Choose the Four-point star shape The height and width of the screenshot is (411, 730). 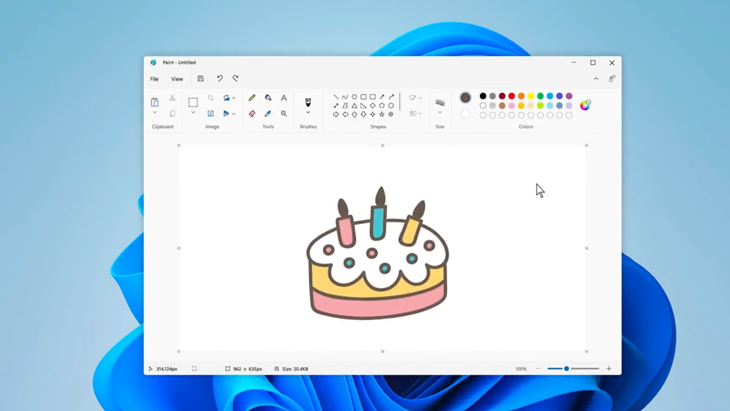pos(372,115)
